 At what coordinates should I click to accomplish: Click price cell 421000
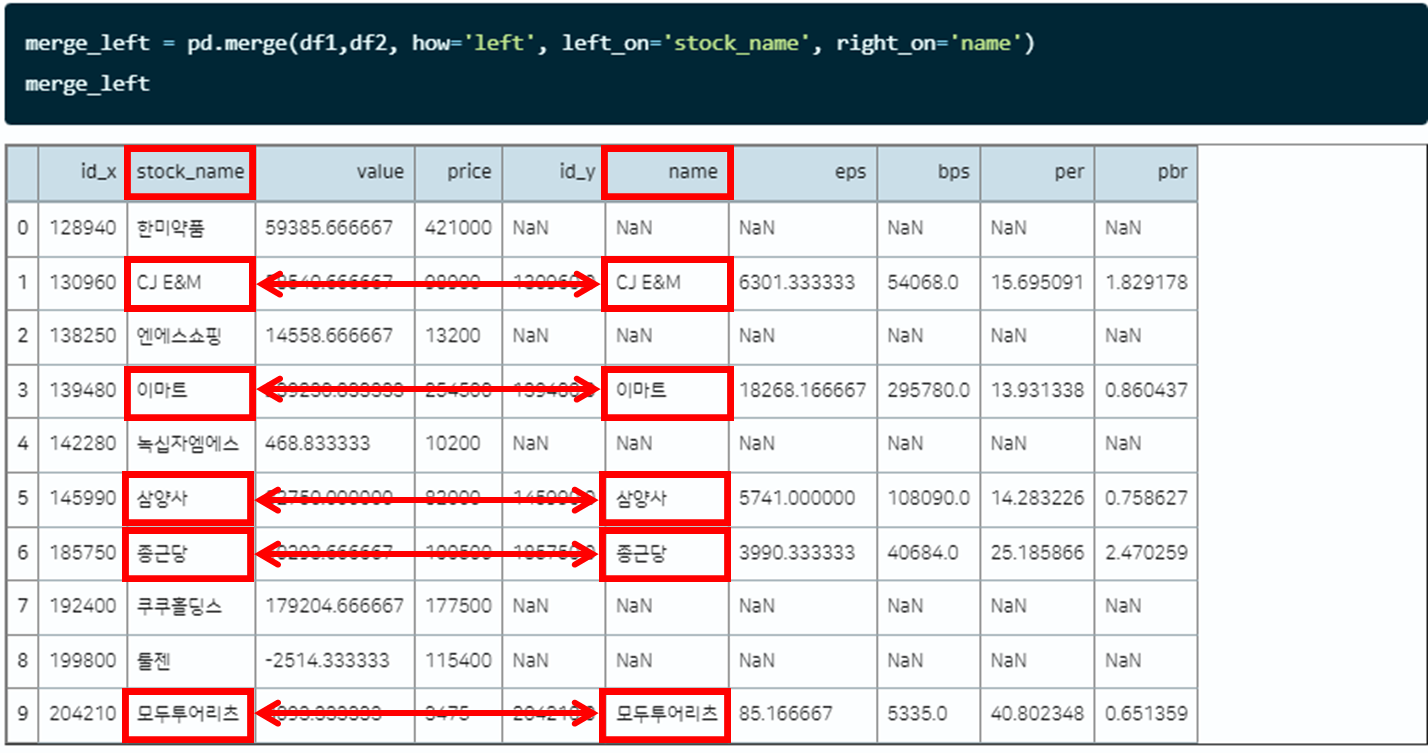click(x=459, y=228)
